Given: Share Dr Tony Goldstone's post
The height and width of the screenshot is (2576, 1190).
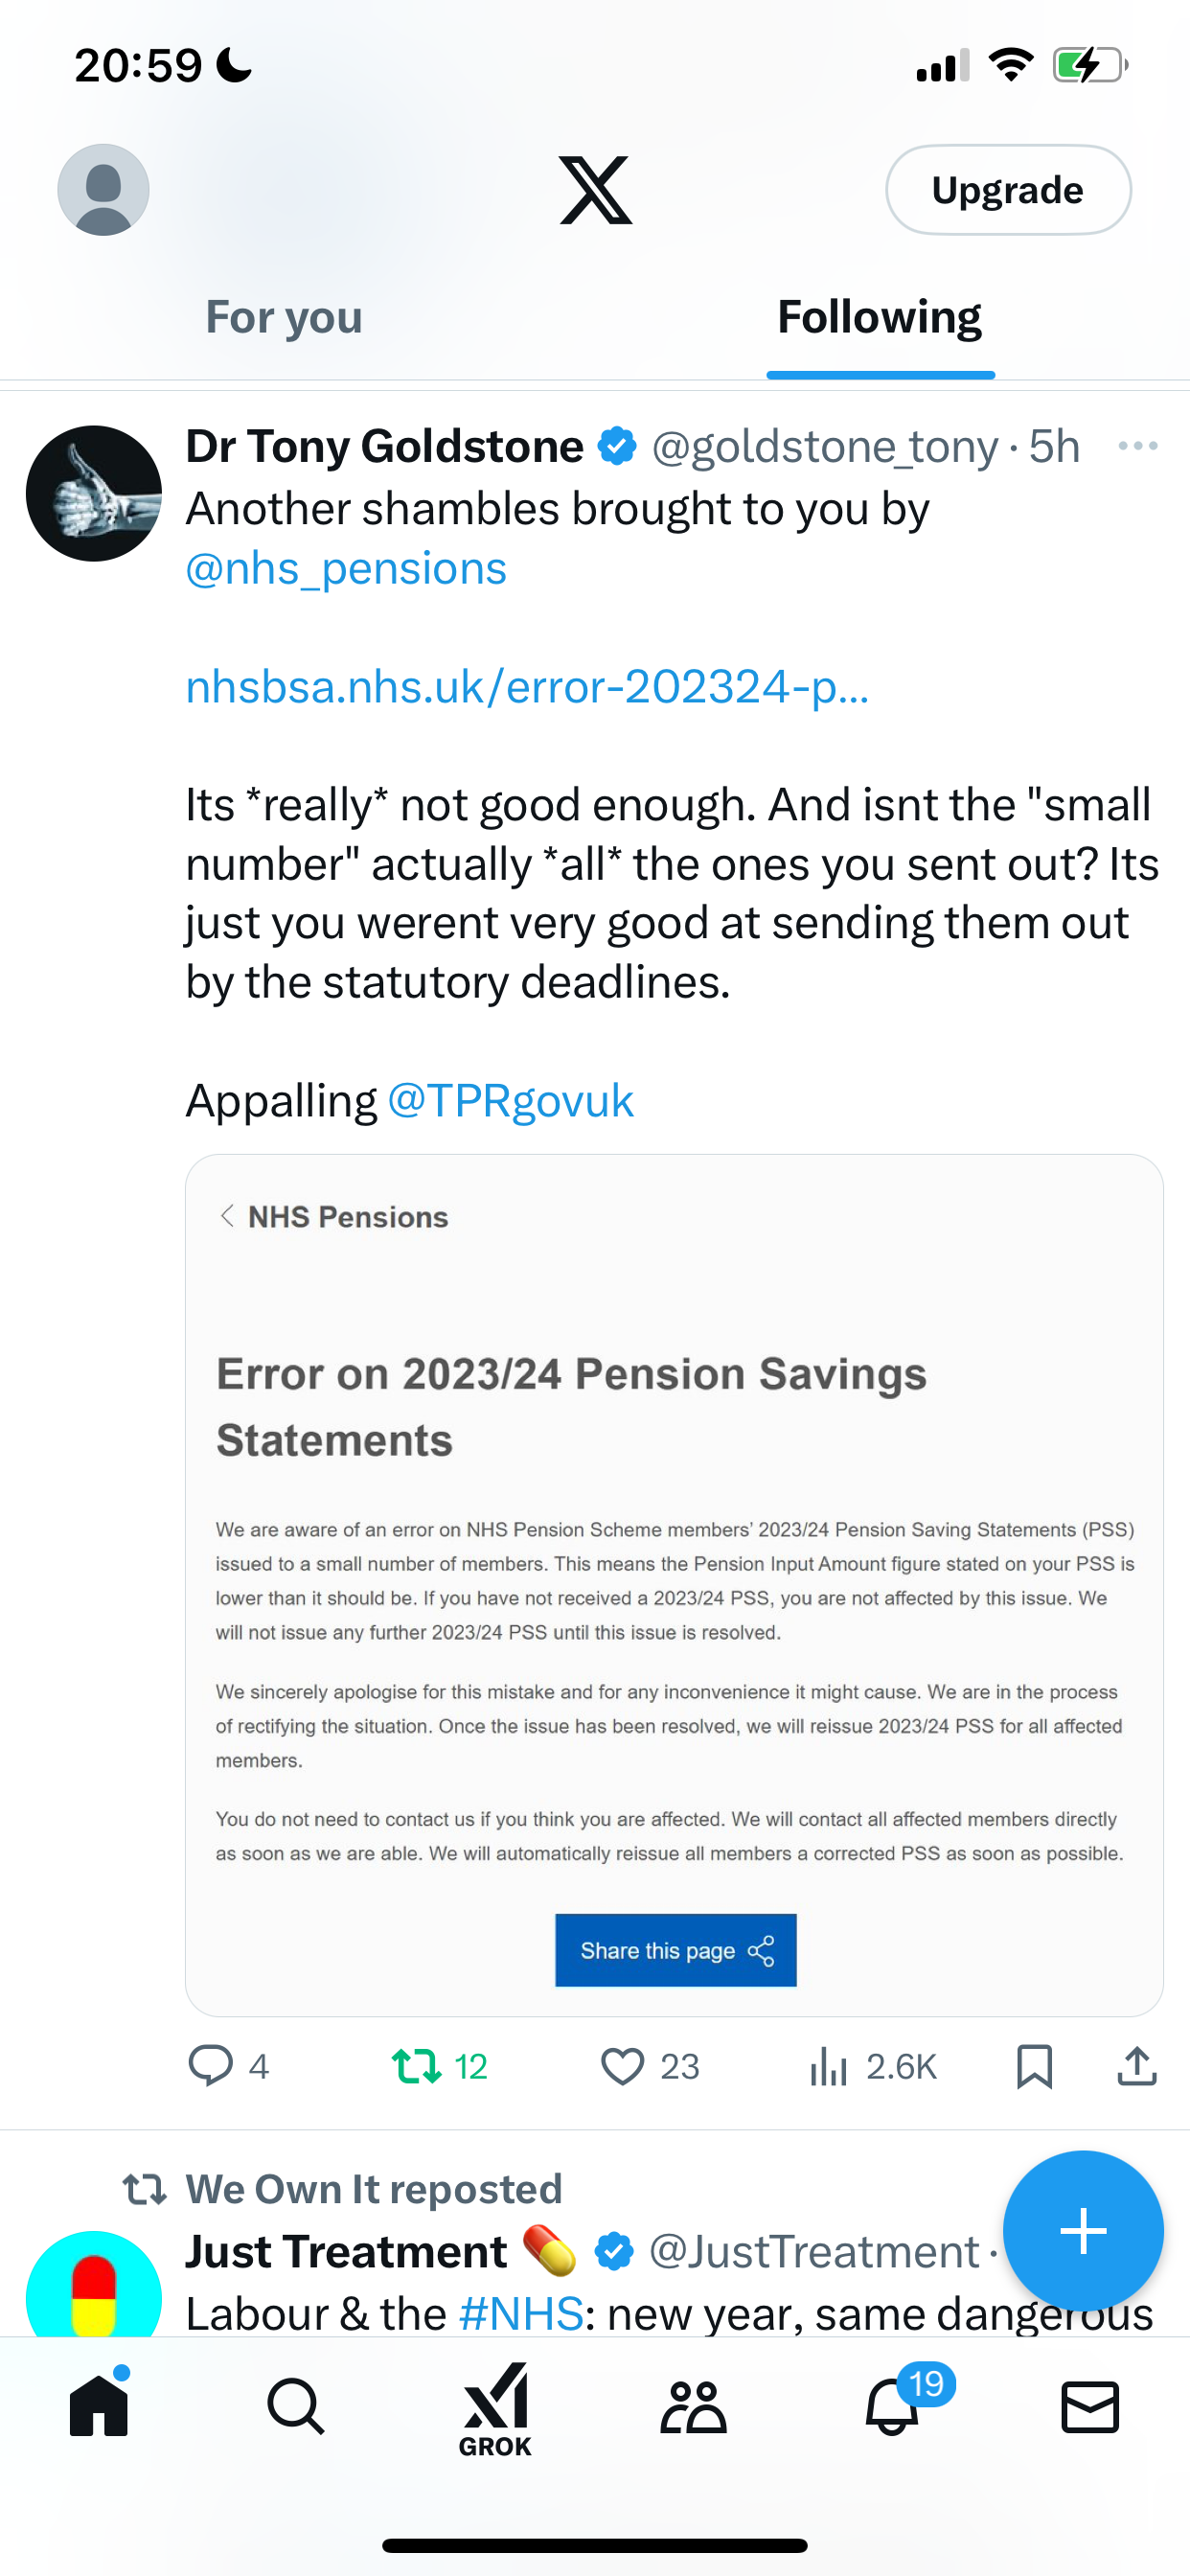Looking at the screenshot, I should [x=1137, y=2066].
